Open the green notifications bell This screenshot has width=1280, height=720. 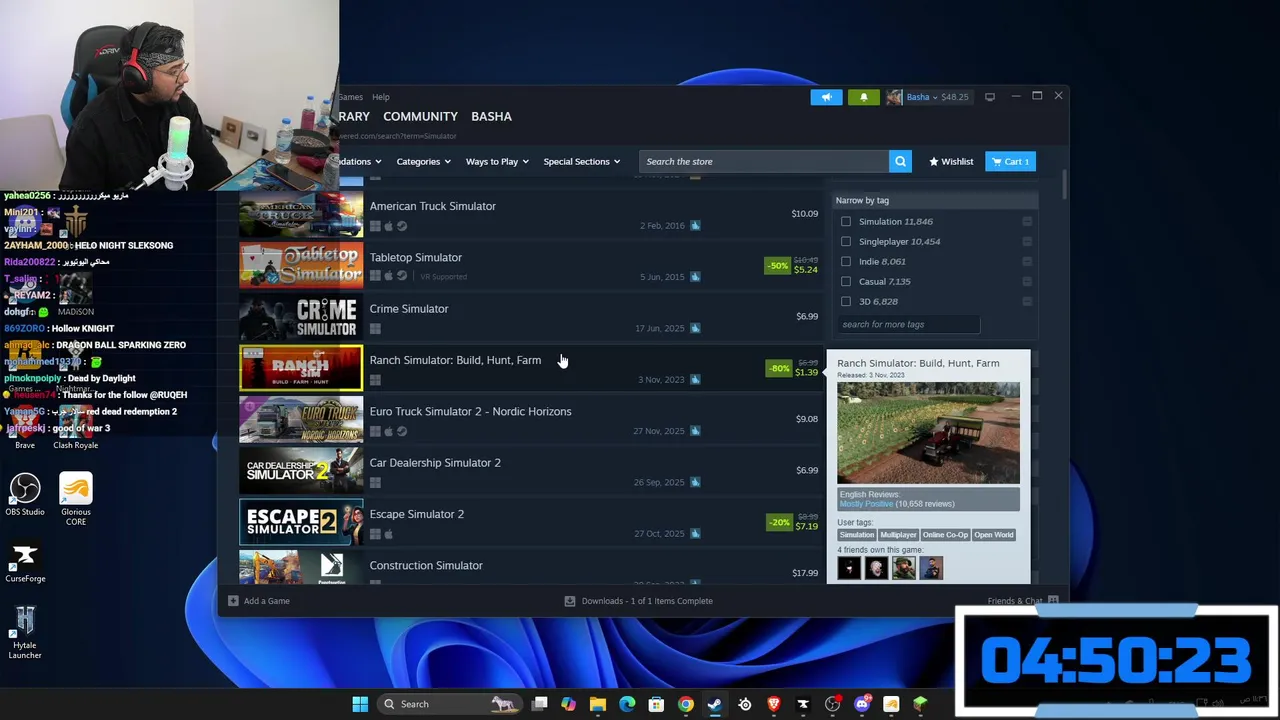pyautogui.click(x=864, y=97)
